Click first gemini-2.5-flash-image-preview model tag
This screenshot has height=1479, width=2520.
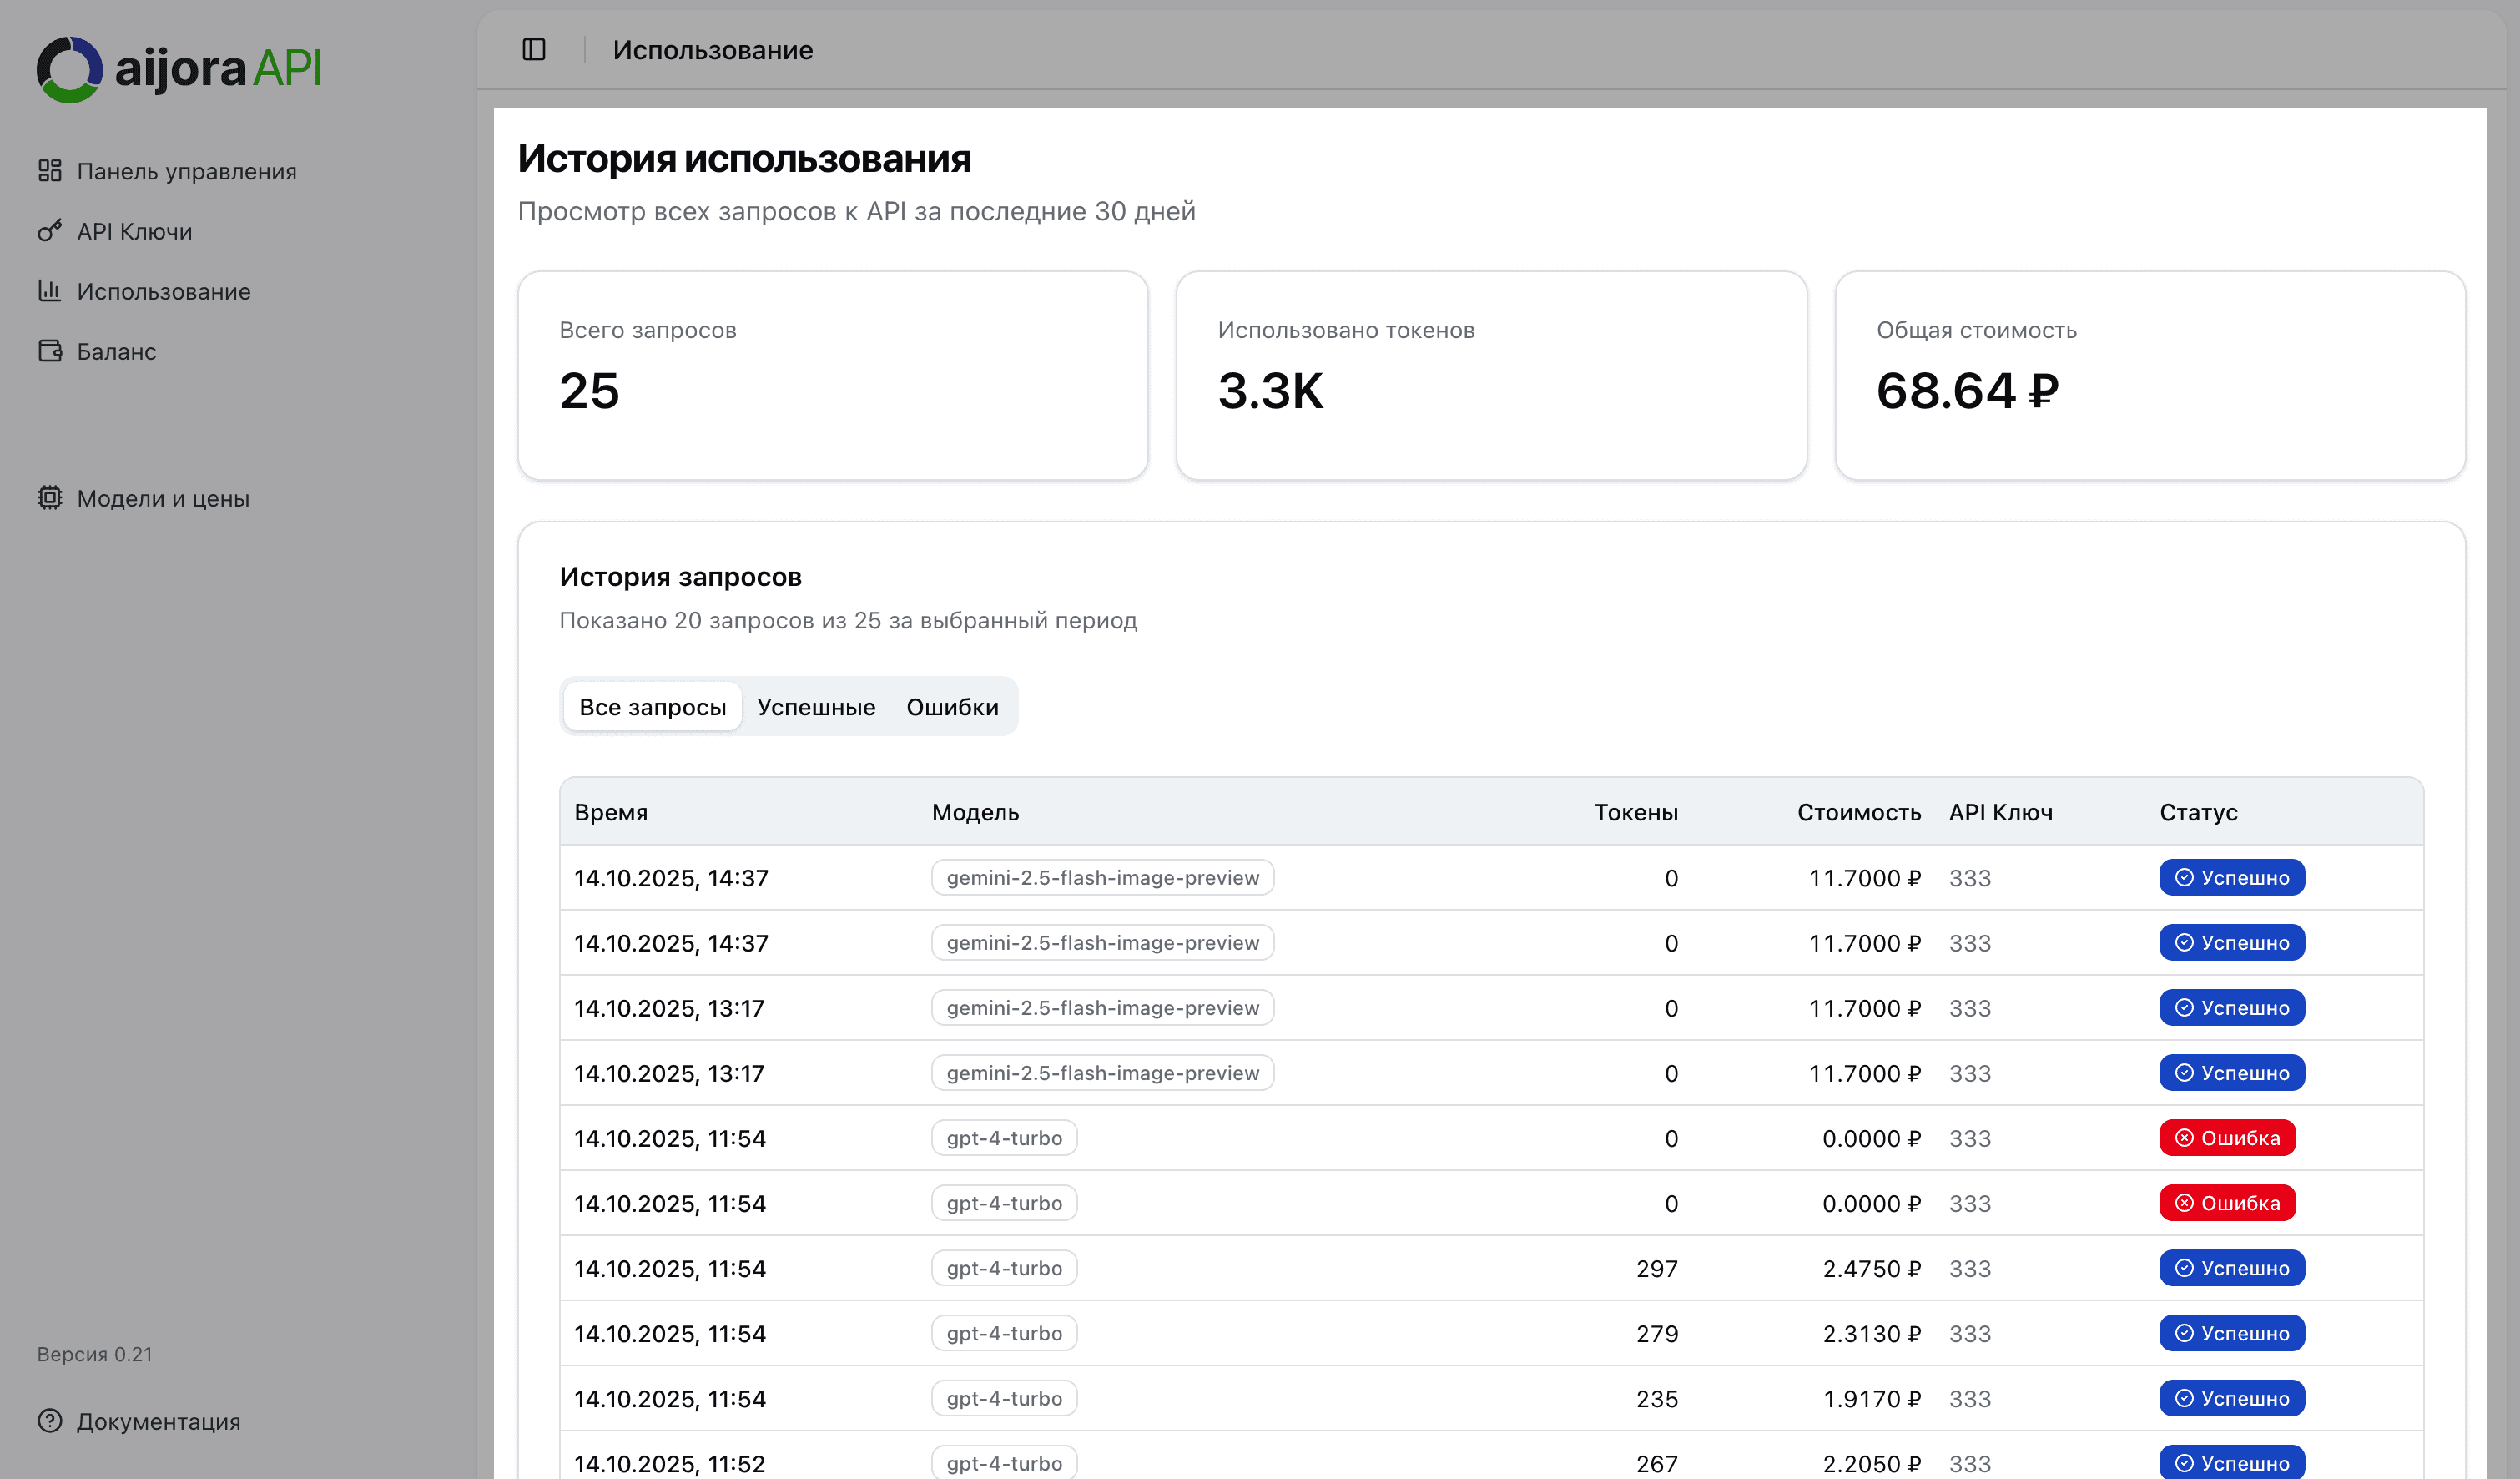click(x=1102, y=878)
